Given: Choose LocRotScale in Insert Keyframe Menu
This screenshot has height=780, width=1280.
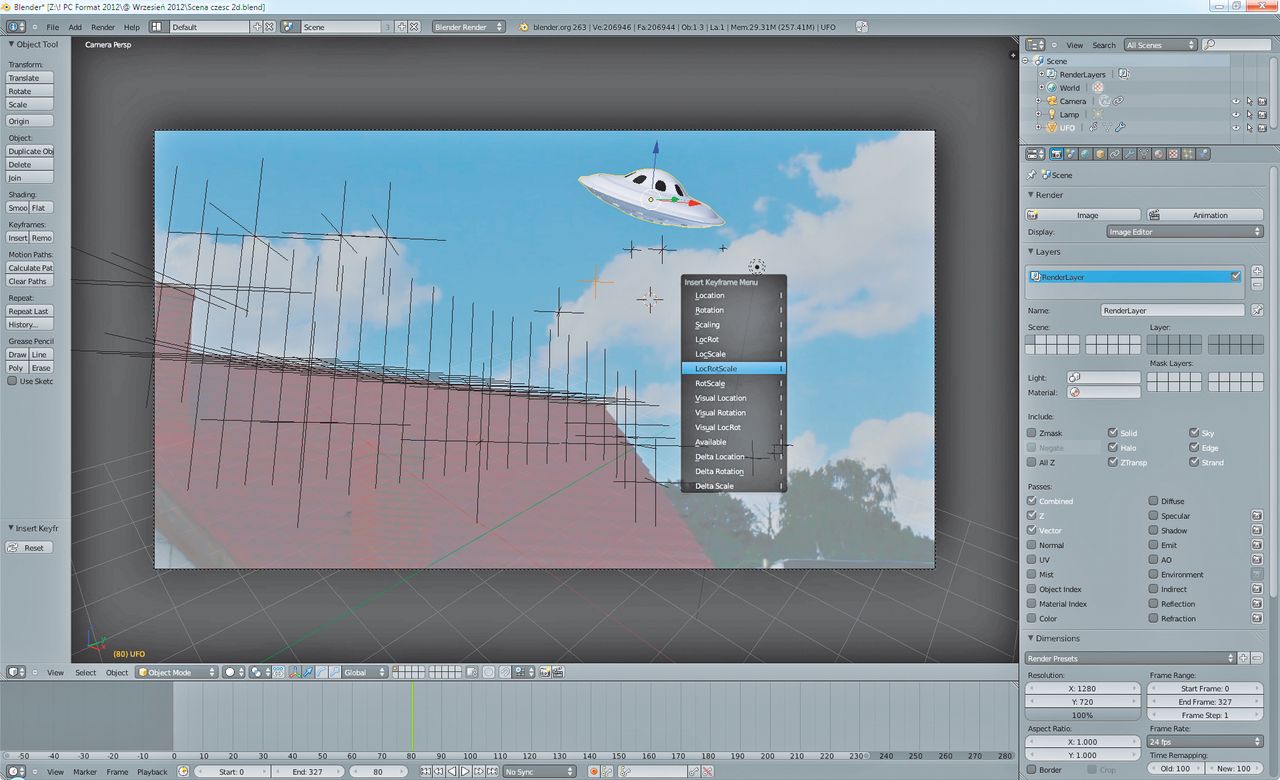Looking at the screenshot, I should pyautogui.click(x=734, y=369).
